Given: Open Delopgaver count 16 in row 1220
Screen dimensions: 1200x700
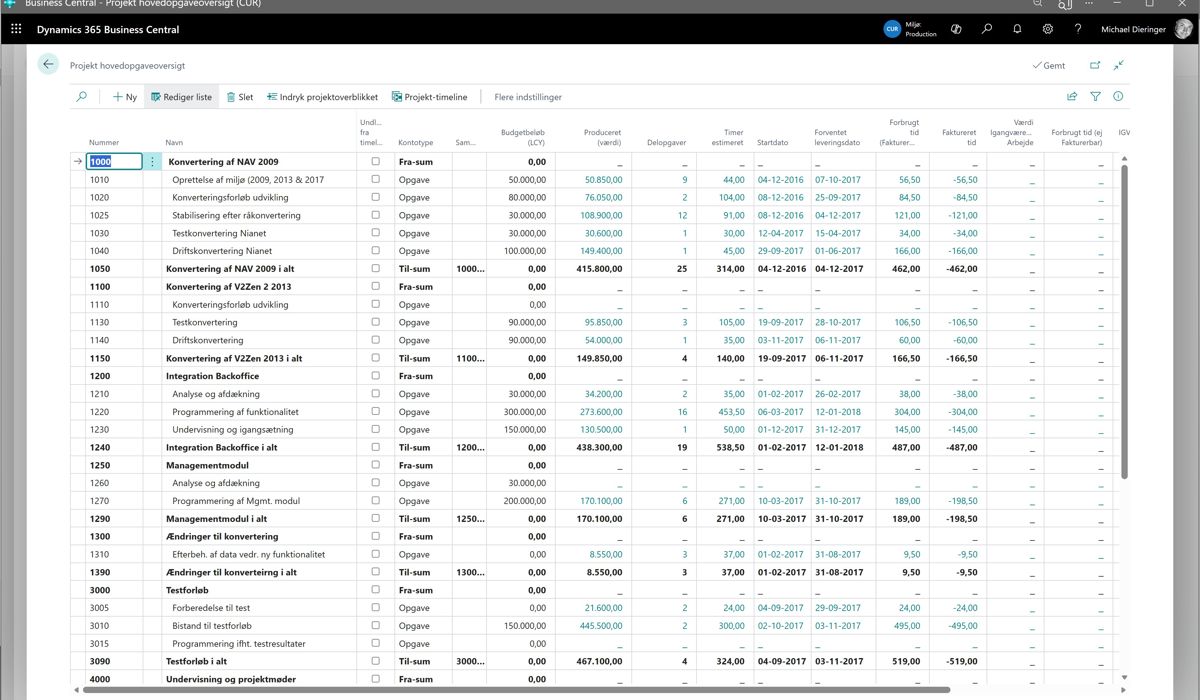Looking at the screenshot, I should 682,411.
